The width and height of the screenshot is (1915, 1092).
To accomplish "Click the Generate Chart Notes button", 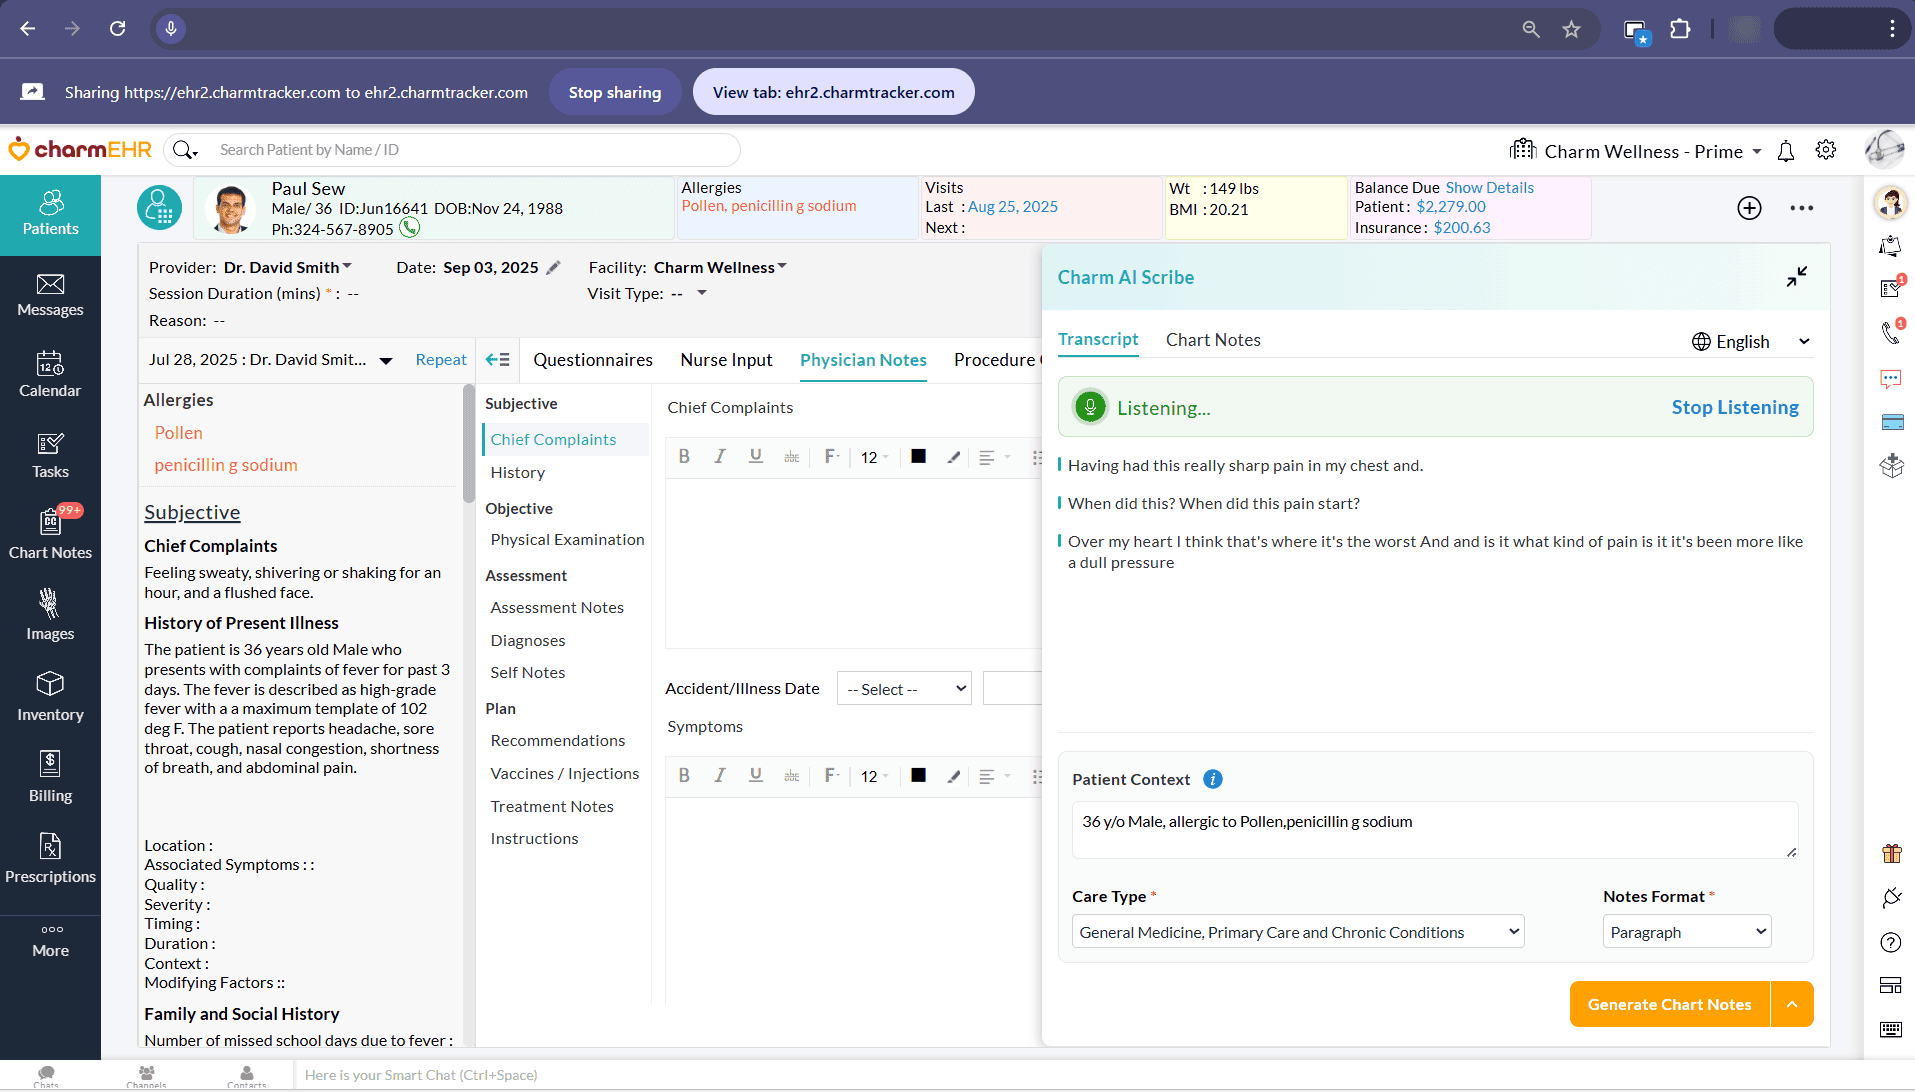I will point(1669,1004).
